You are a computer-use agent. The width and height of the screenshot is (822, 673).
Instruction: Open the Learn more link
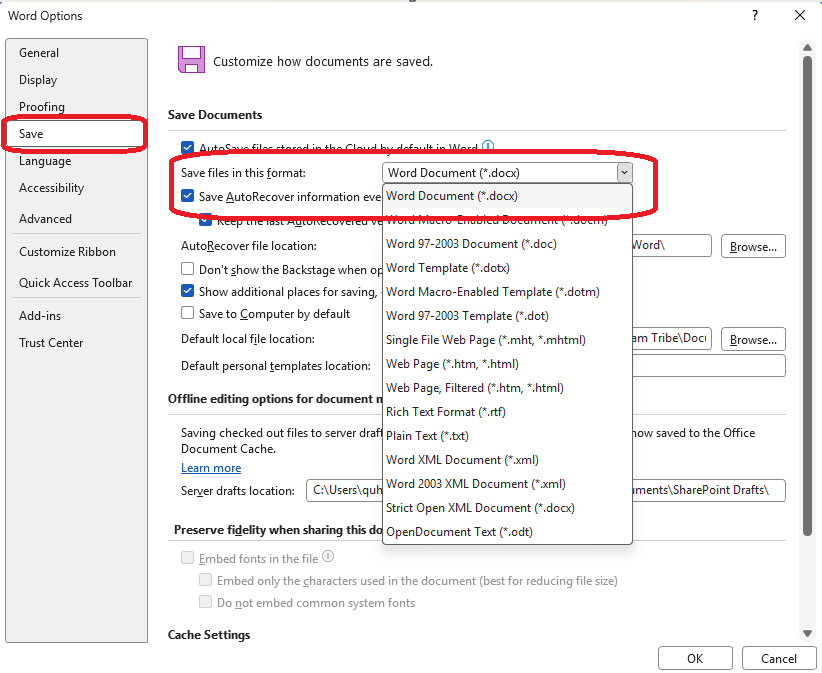(211, 468)
